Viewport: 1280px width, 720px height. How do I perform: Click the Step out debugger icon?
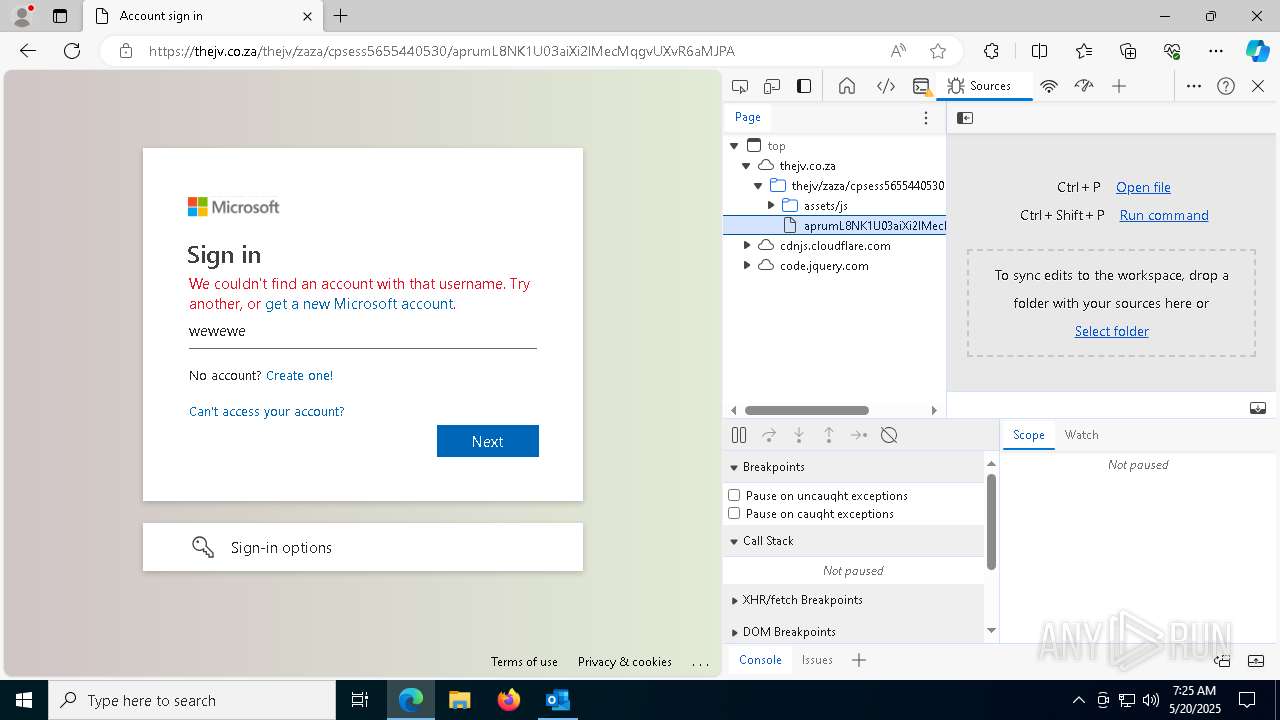pos(829,435)
